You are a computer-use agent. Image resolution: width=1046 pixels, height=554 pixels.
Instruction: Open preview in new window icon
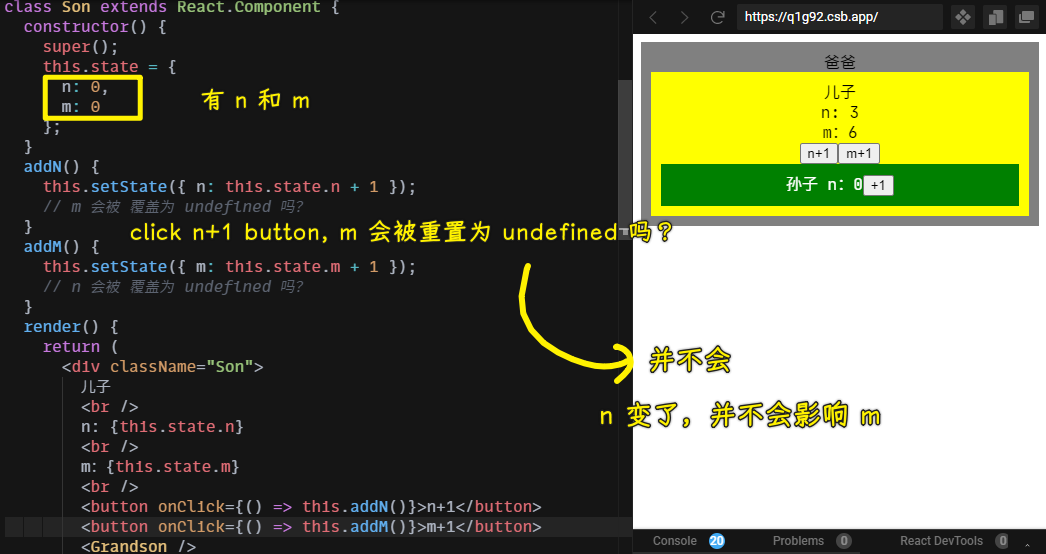tap(1025, 17)
